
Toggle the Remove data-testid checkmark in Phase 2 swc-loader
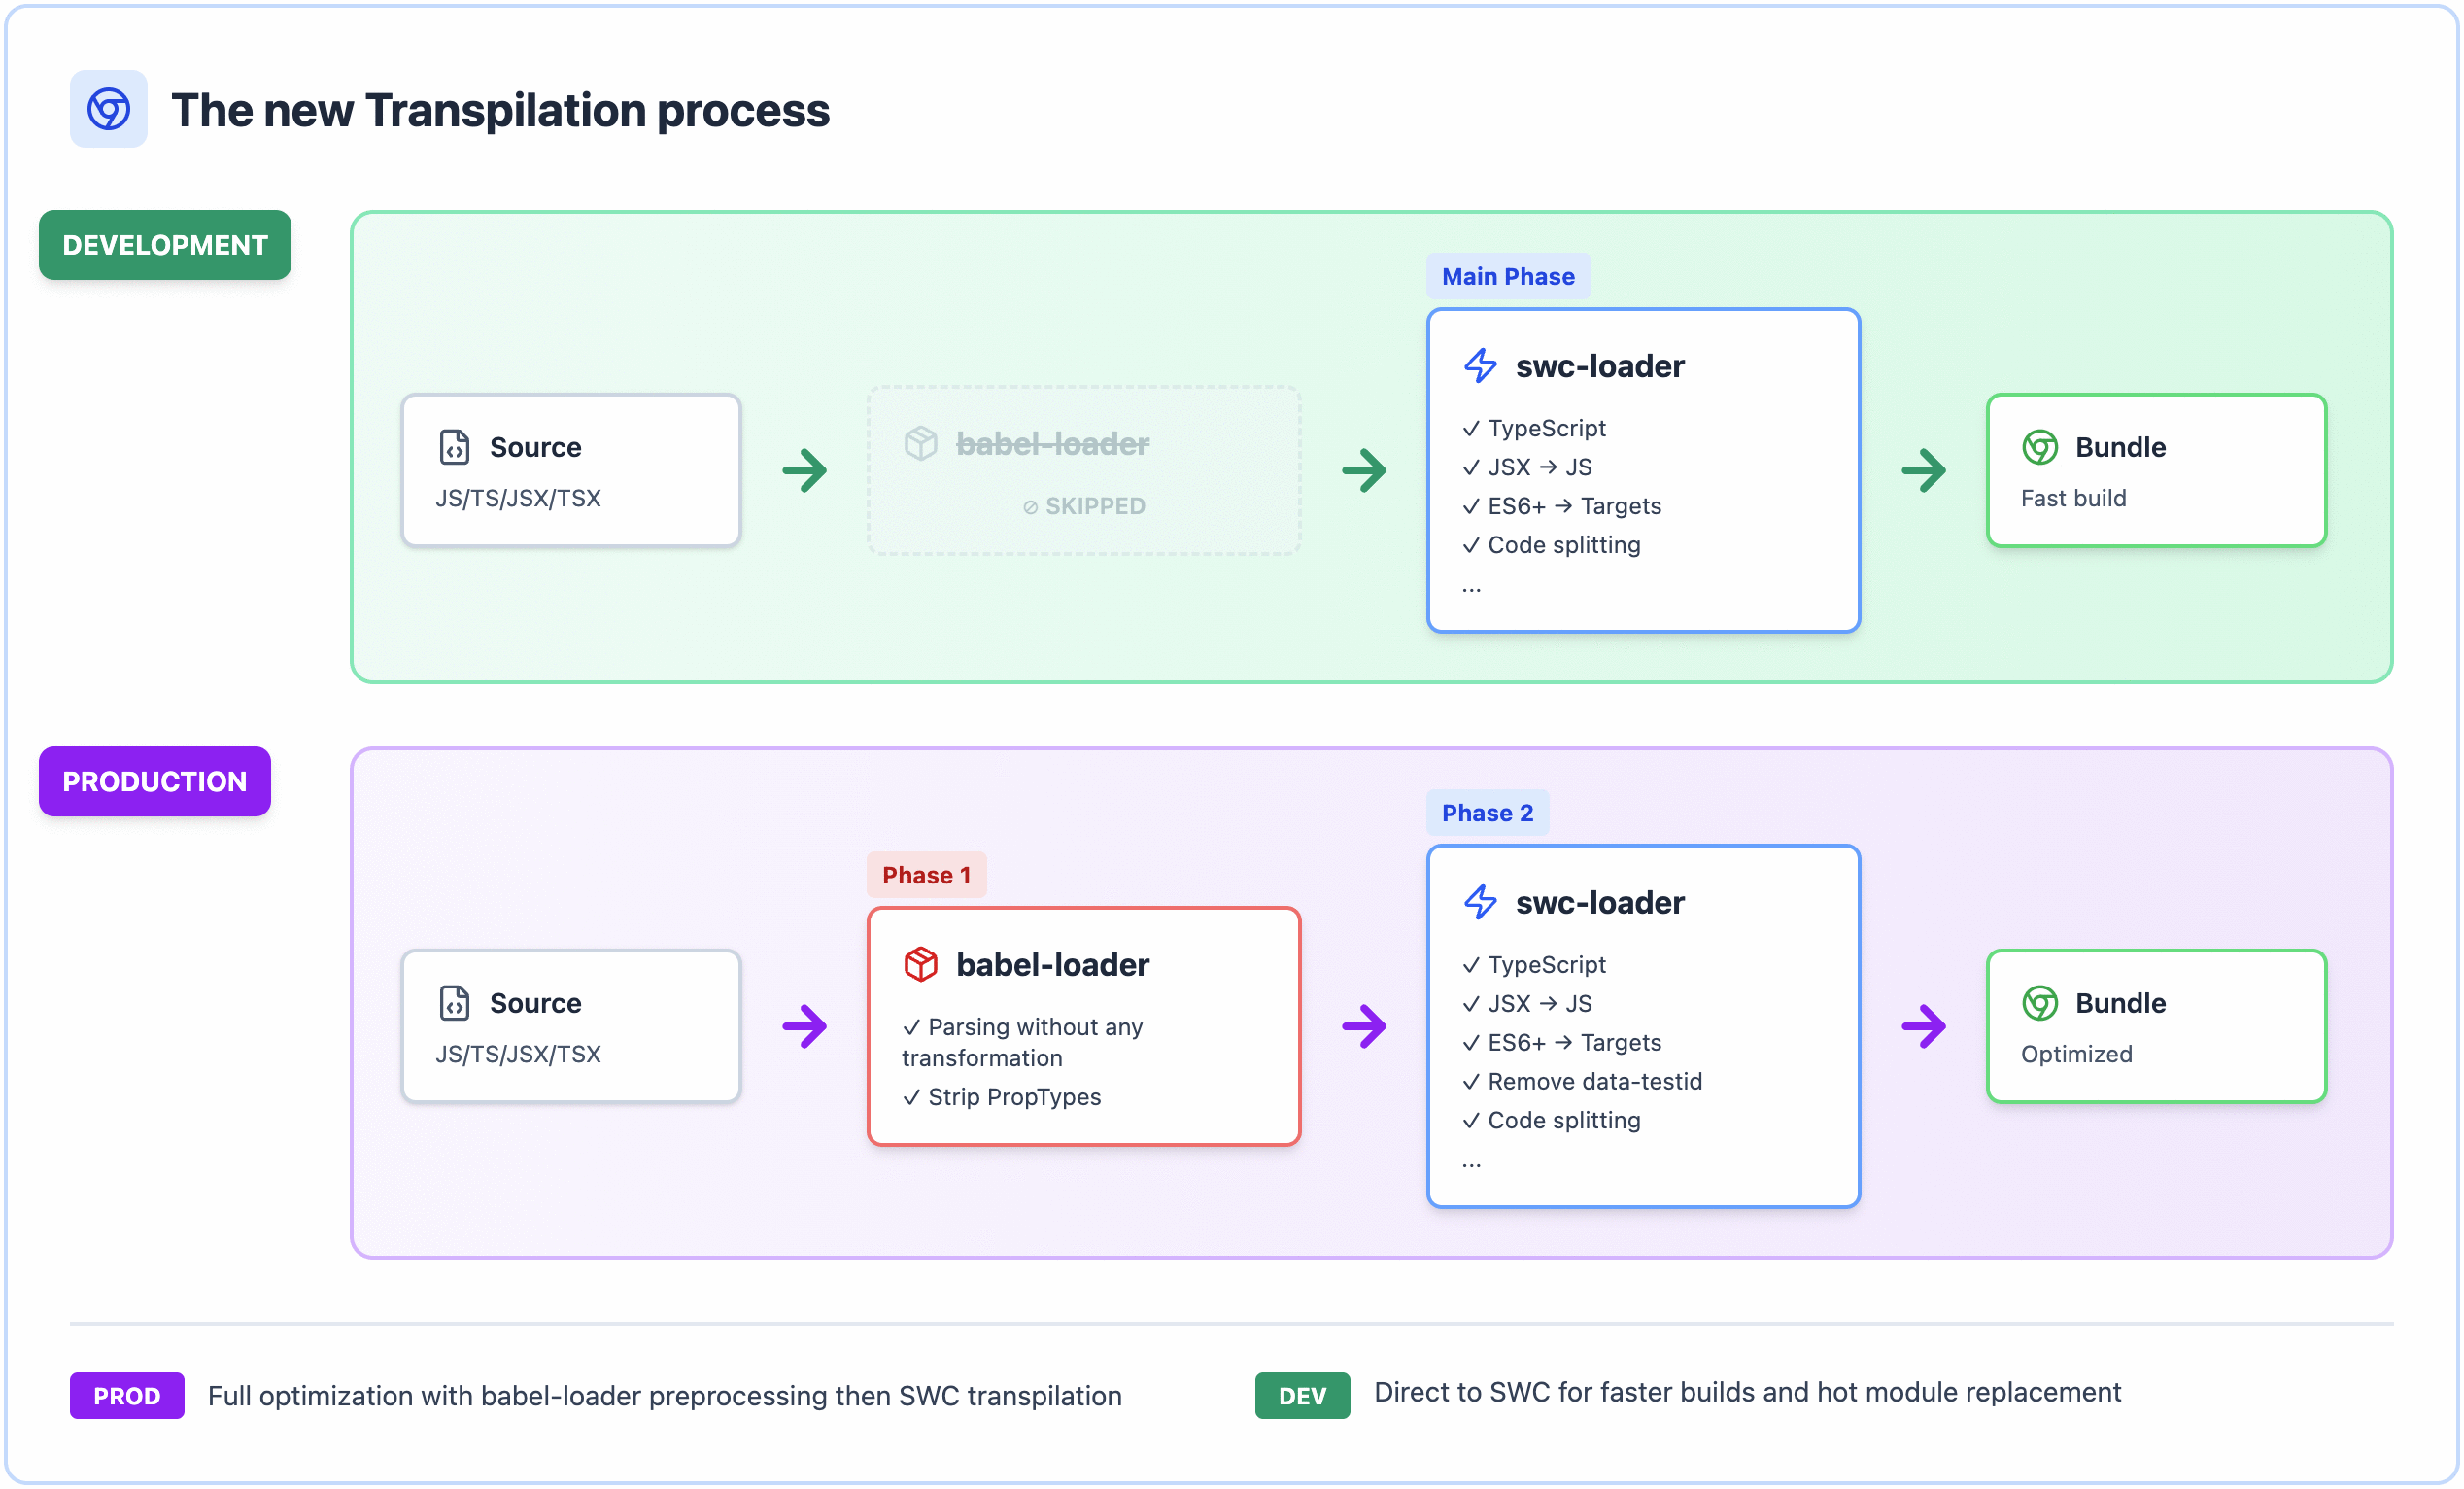[1470, 1081]
